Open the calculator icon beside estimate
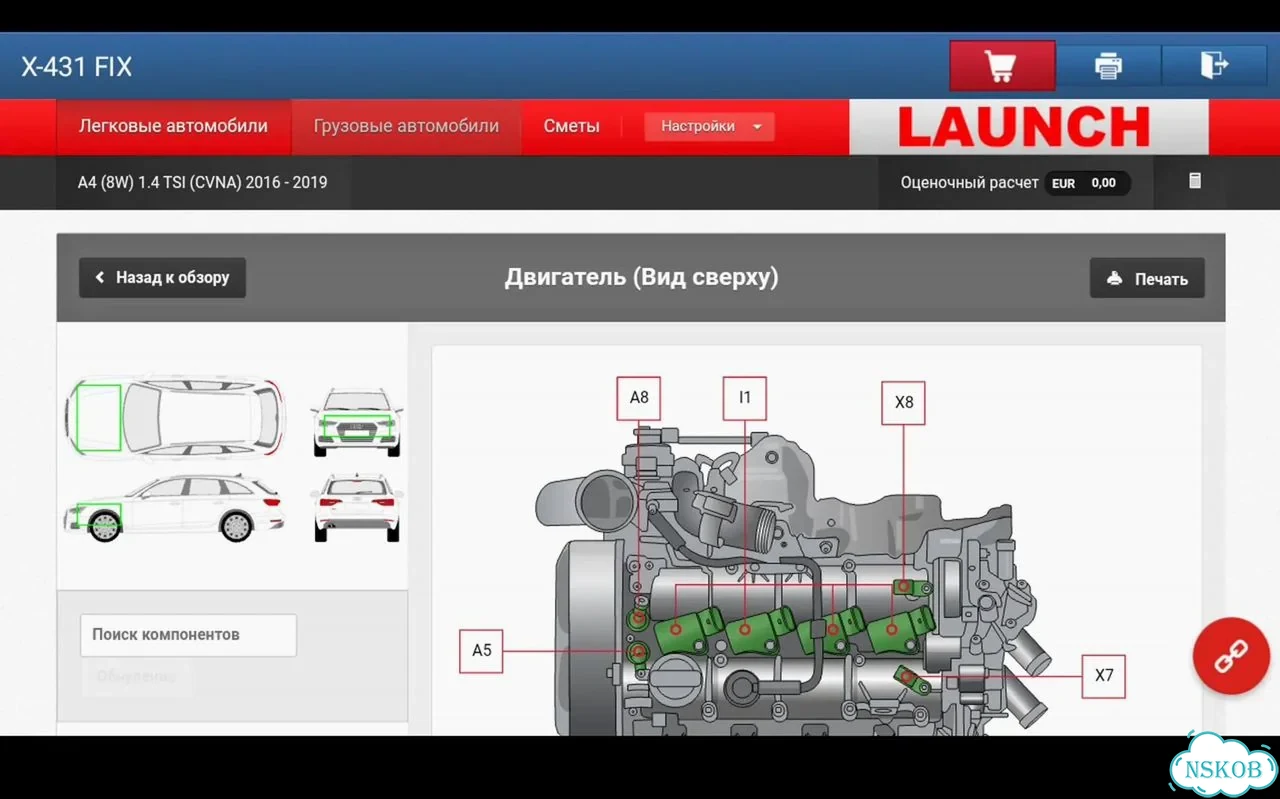1280x799 pixels. pyautogui.click(x=1195, y=181)
